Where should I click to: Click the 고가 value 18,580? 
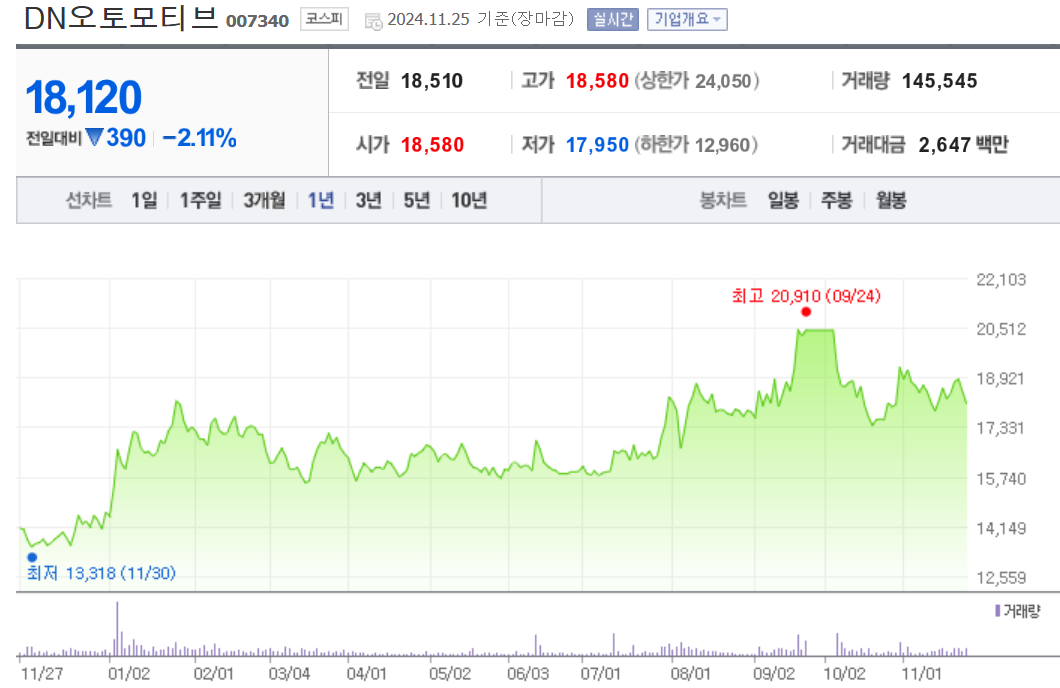click(x=598, y=81)
